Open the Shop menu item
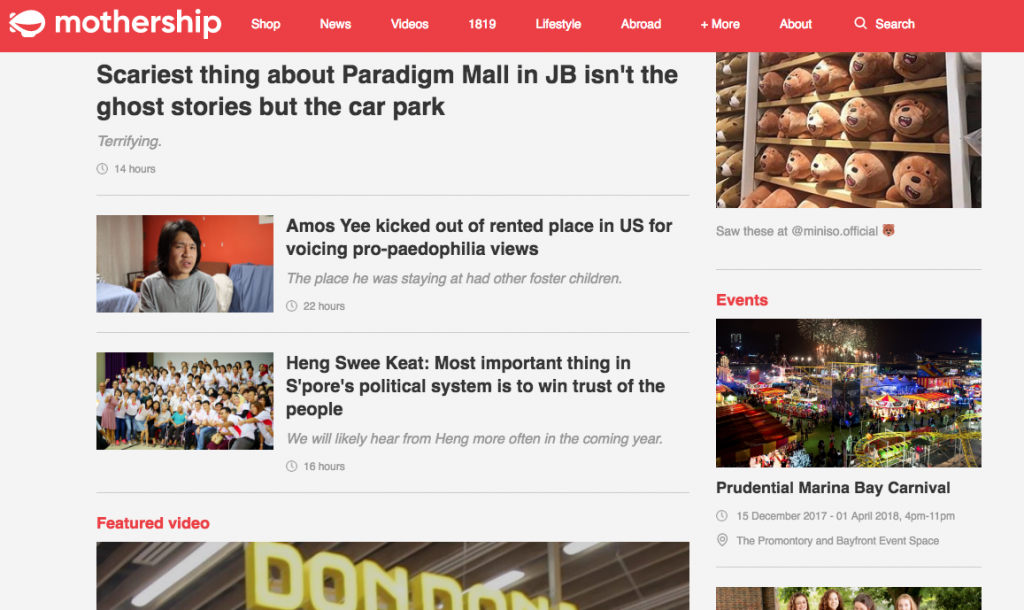1024x610 pixels. pyautogui.click(x=266, y=24)
